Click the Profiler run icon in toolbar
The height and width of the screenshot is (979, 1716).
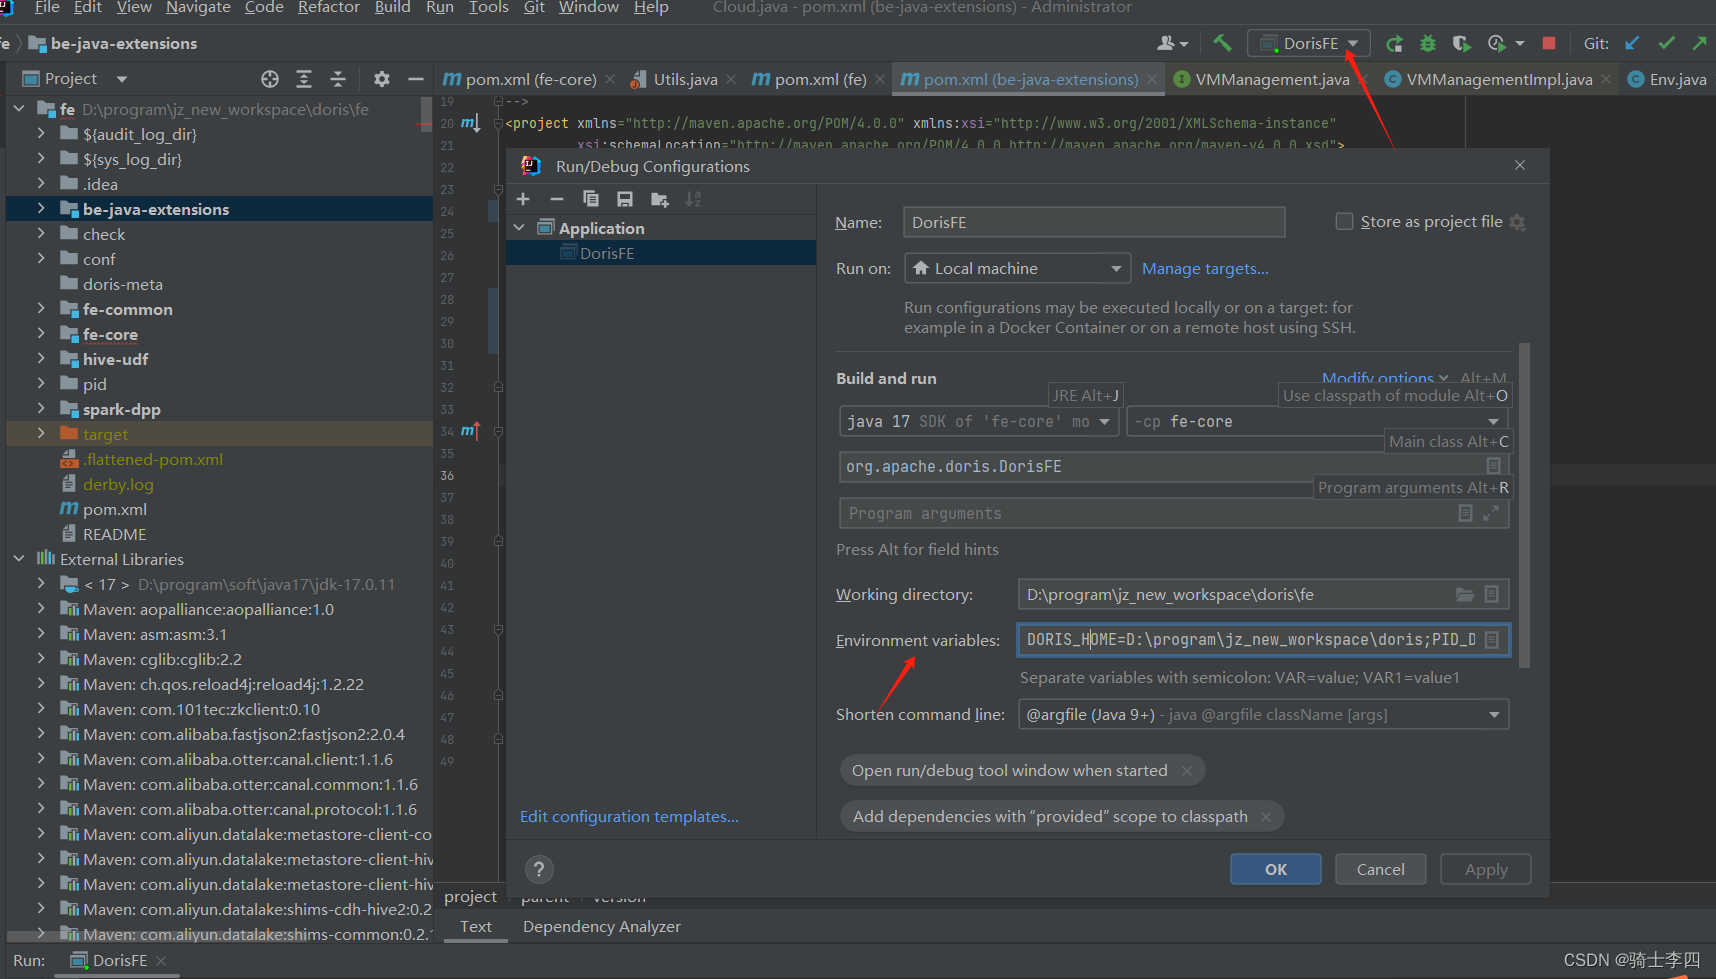pos(1497,43)
